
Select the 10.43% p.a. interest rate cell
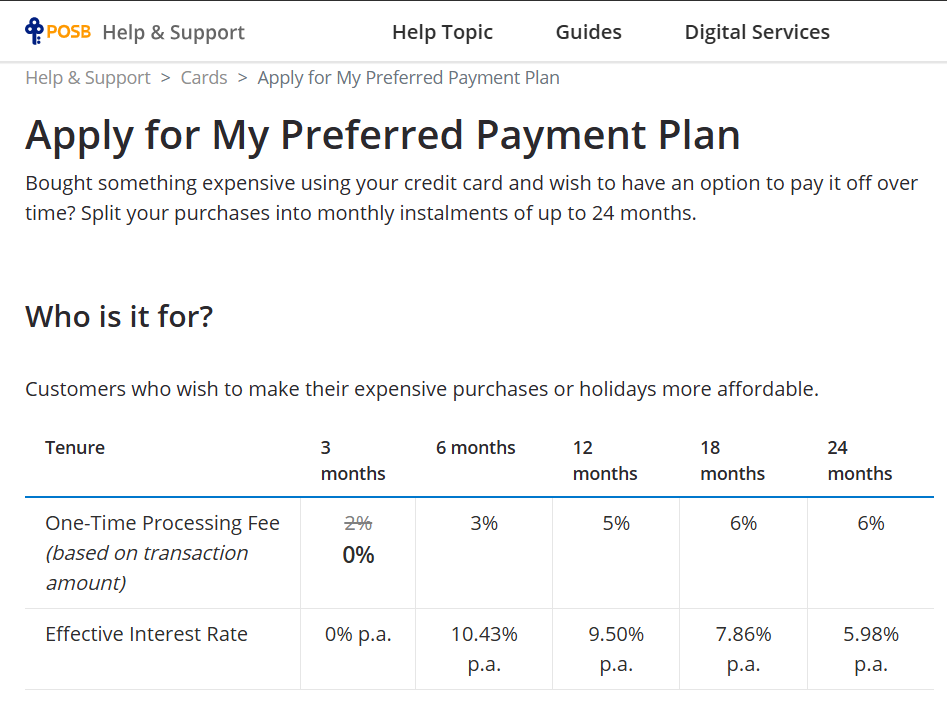click(484, 649)
